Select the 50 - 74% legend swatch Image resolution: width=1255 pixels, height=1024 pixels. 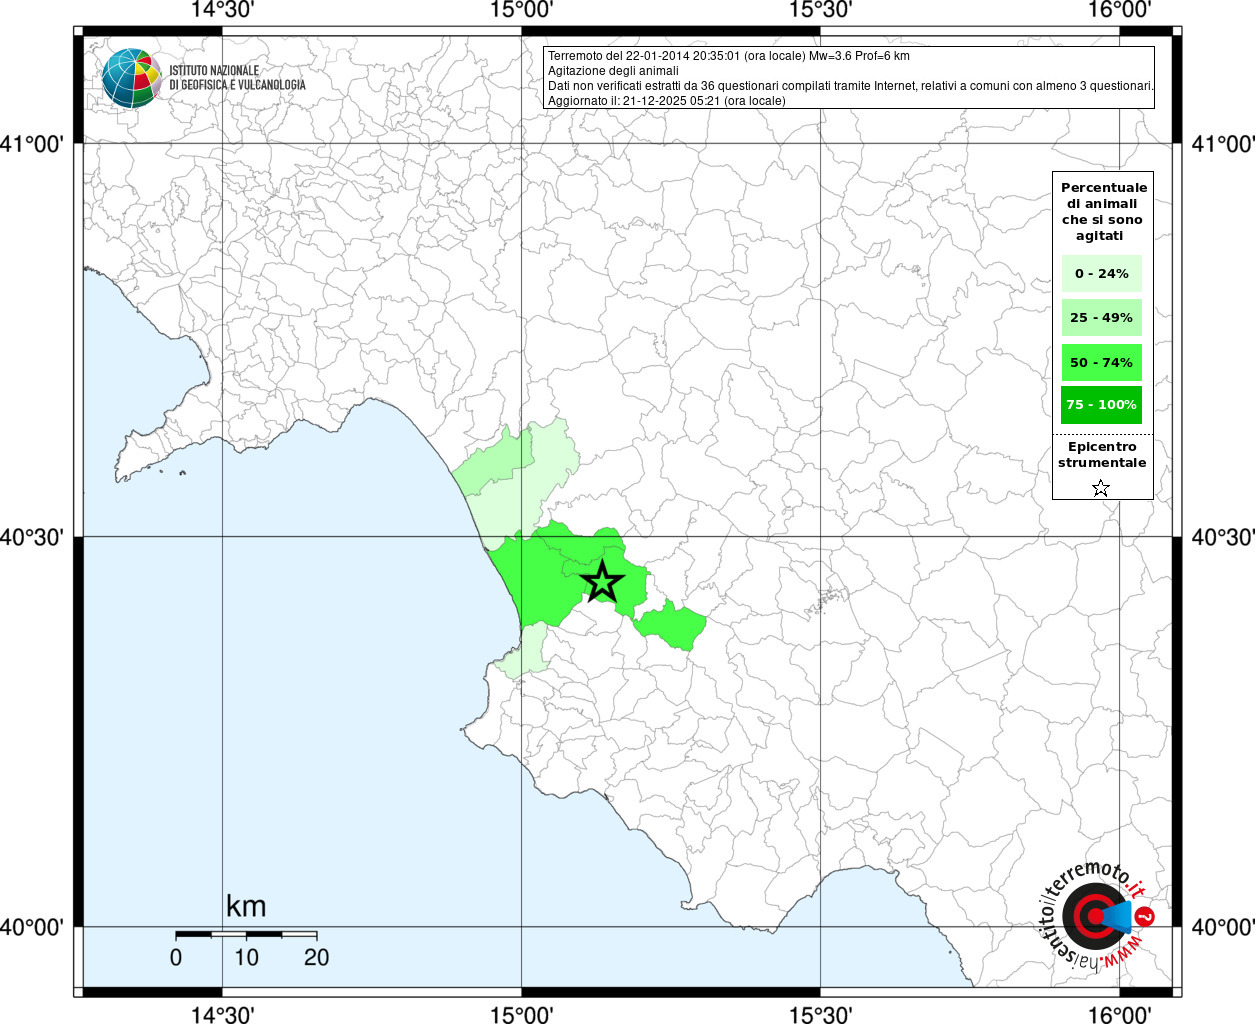pyautogui.click(x=1102, y=362)
